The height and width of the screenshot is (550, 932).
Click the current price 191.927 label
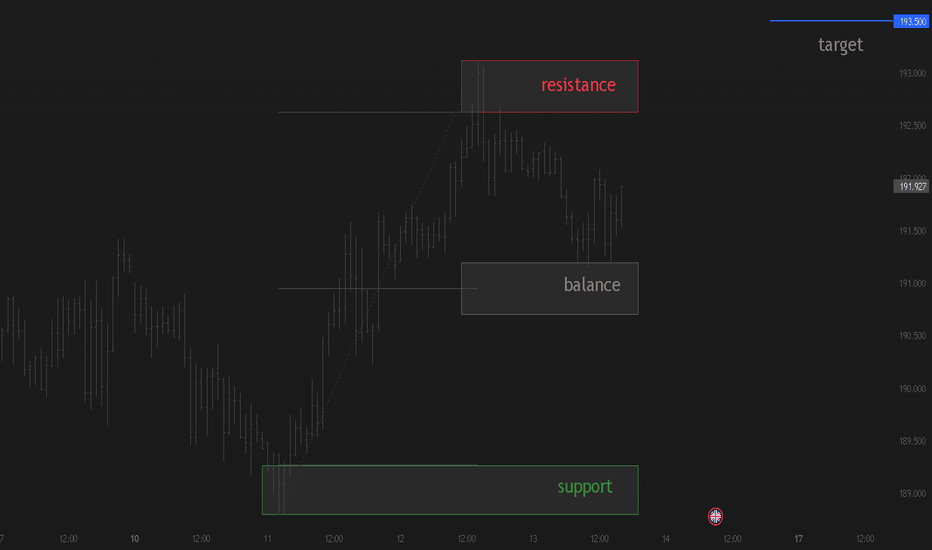(x=912, y=187)
